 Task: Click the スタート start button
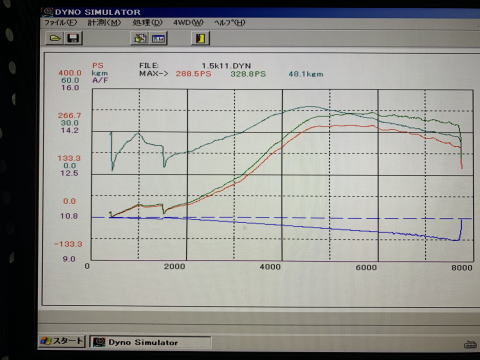(x=62, y=341)
